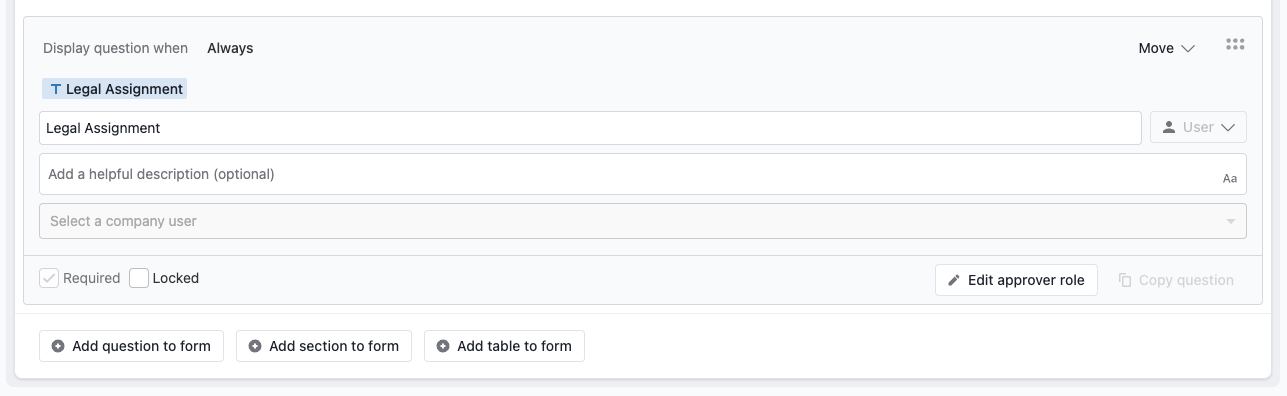
Task: Click plus icon on Add table to form
Action: click(x=443, y=346)
